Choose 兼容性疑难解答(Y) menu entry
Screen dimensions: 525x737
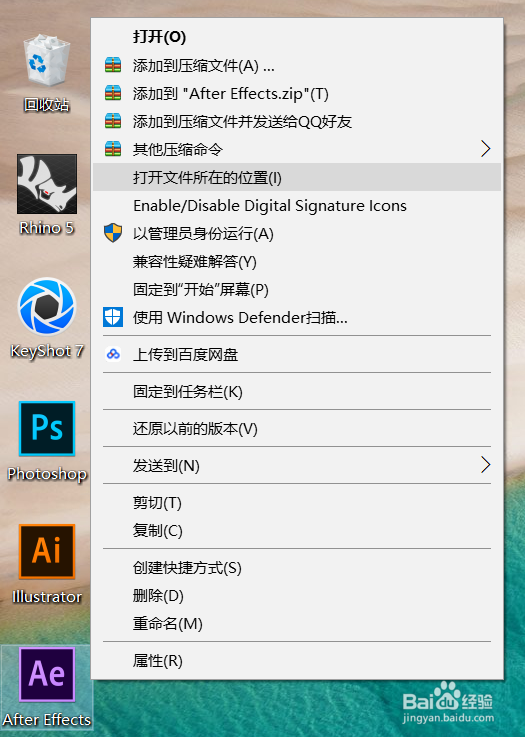point(297,261)
